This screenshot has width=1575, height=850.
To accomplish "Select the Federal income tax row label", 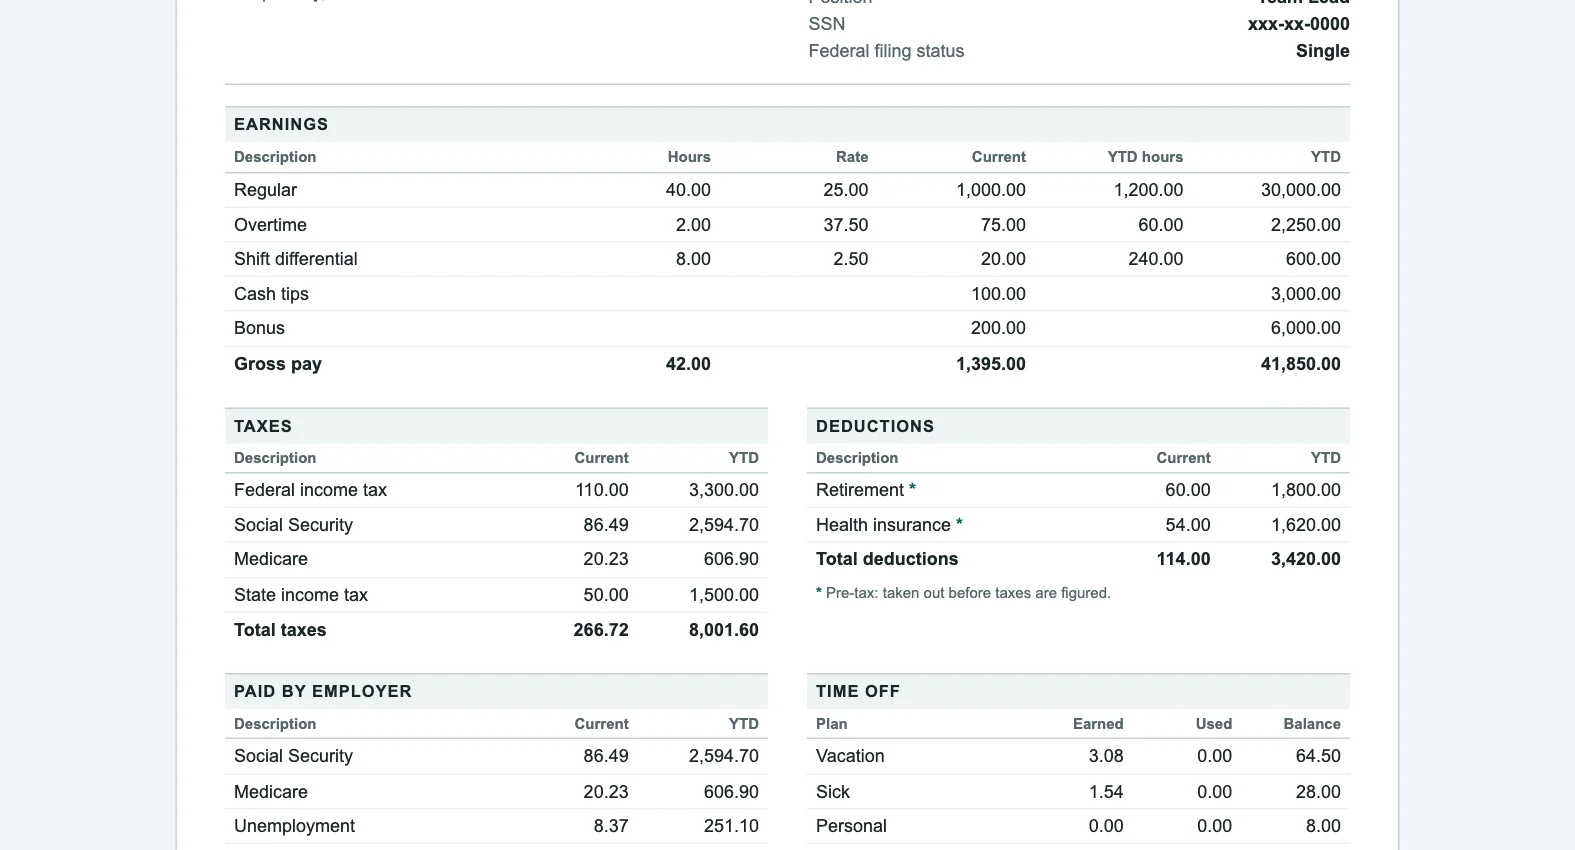I will tap(310, 490).
